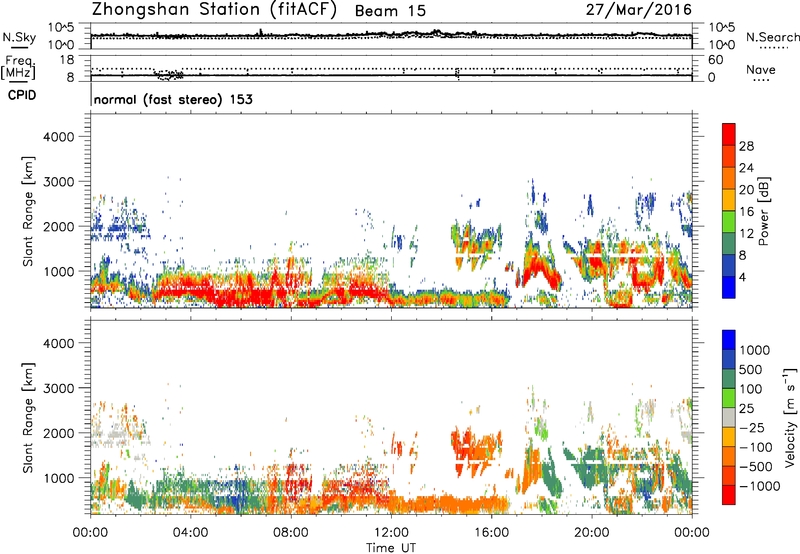800x554 pixels.
Task: Click the gray segment of Velocity colorbar
Action: (729, 418)
